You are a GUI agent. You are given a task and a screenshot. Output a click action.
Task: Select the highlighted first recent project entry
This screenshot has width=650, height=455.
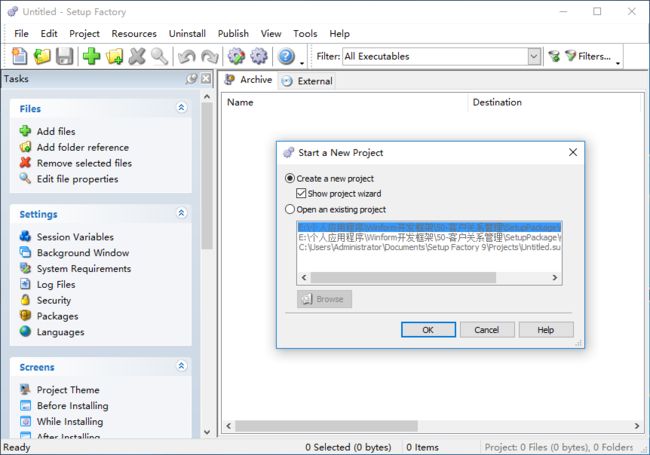pos(429,228)
